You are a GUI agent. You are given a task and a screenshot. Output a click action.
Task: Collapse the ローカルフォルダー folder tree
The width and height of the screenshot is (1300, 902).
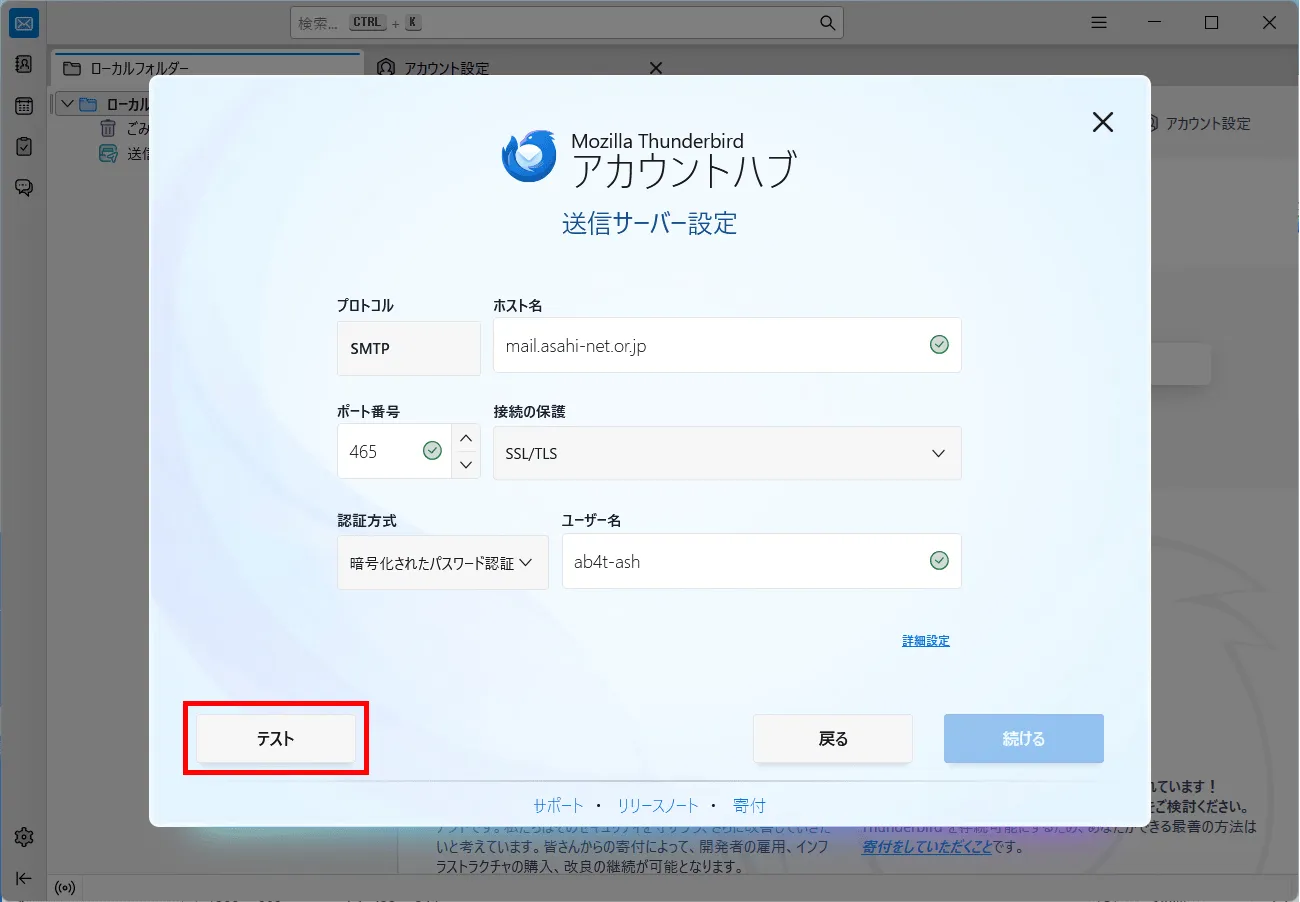(x=67, y=103)
